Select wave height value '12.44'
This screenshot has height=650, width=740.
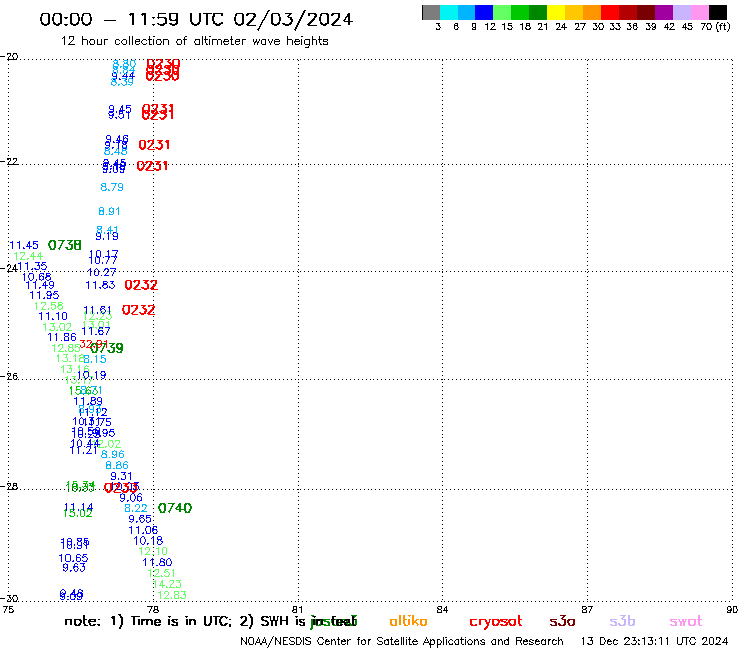(28, 256)
